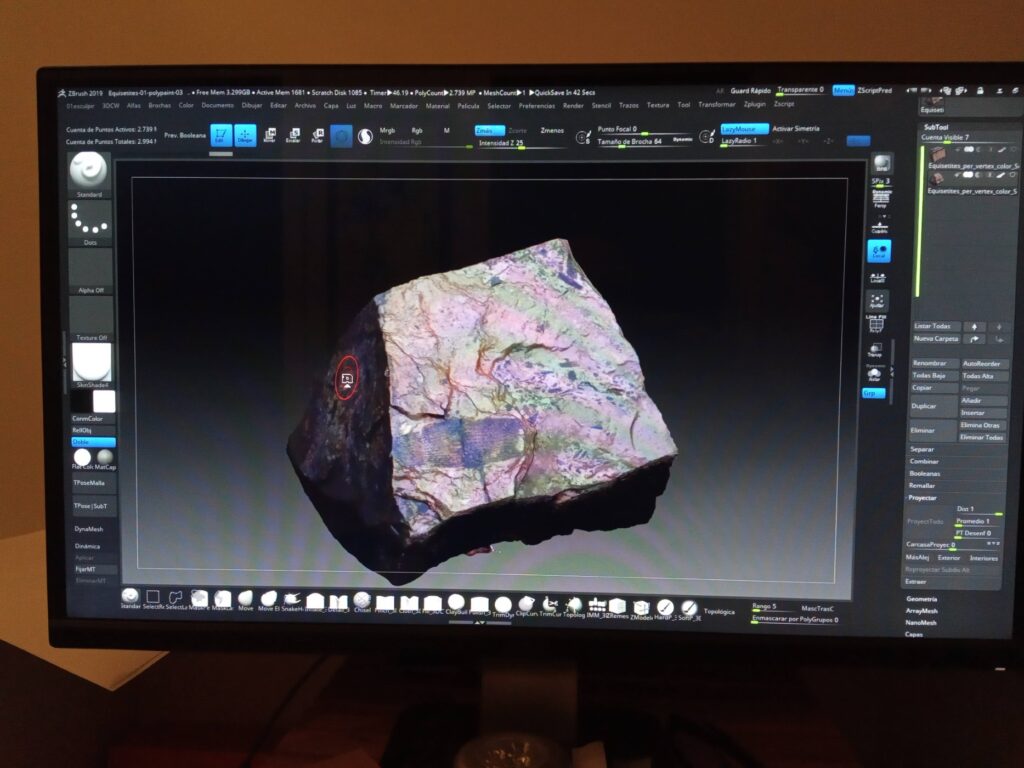Toggle the Rgb mode
Screen dimensions: 1024x768
[x=417, y=131]
